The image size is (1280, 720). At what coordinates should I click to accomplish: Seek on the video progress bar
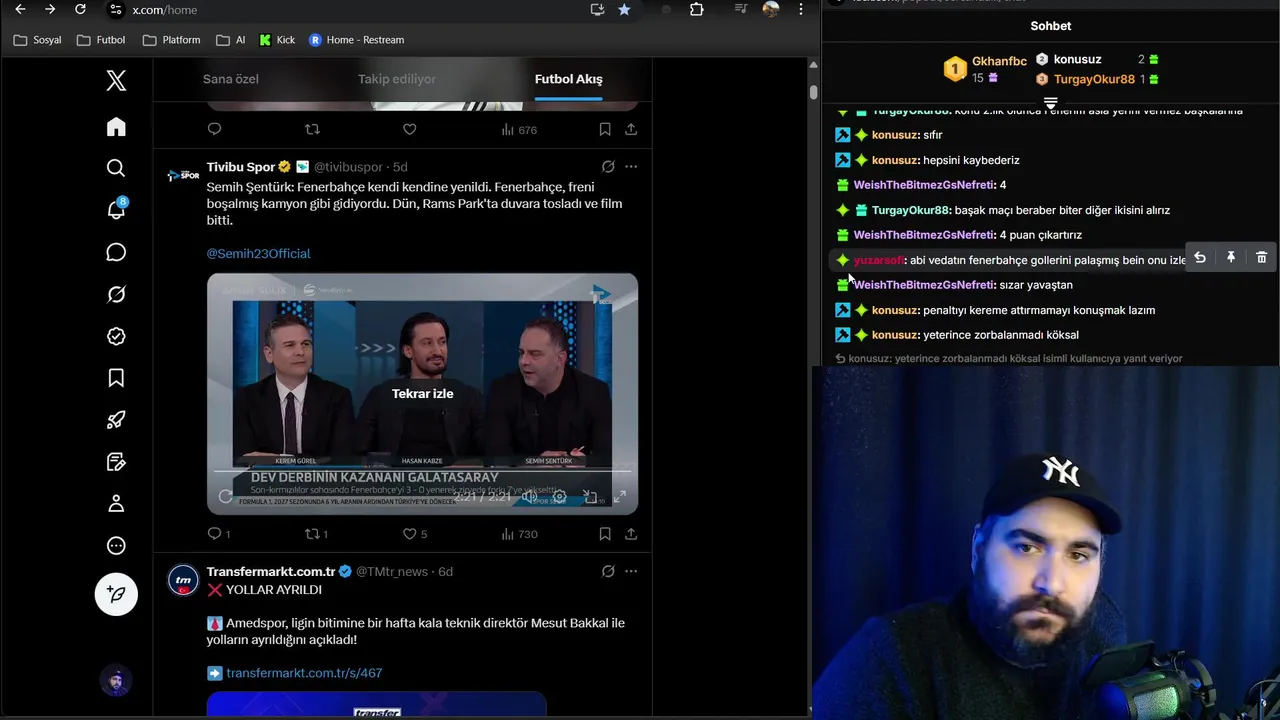point(422,471)
